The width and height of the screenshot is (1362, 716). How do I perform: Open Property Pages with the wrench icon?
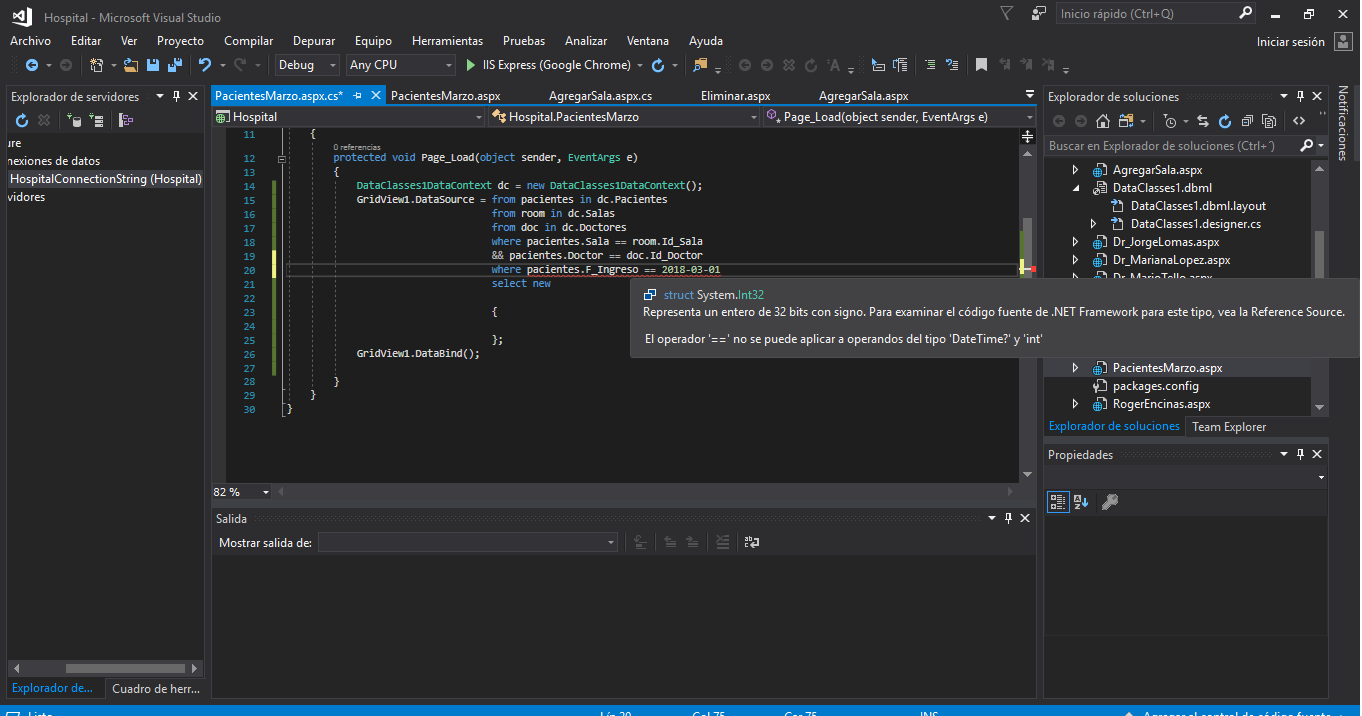pos(1109,502)
